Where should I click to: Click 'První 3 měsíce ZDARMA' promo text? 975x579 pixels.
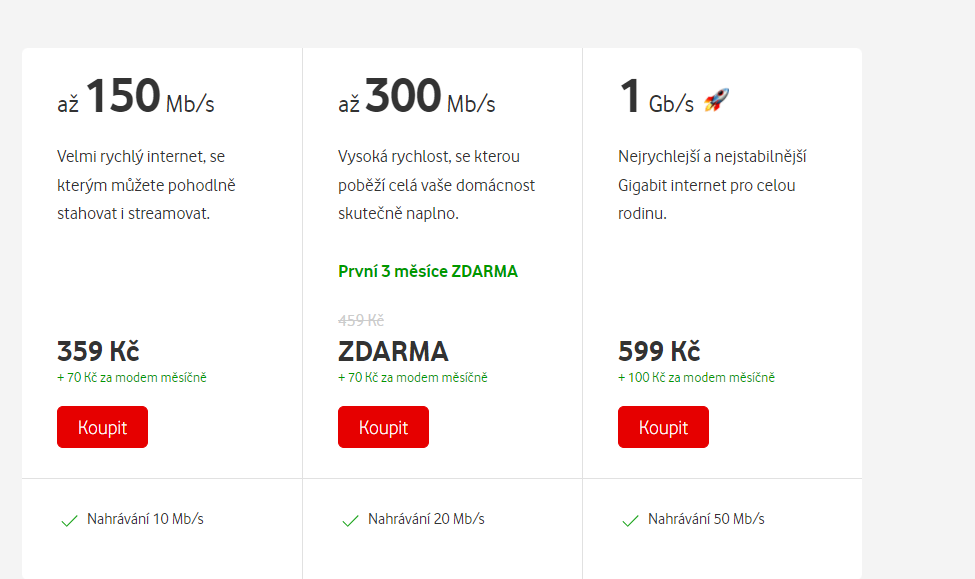[x=428, y=272]
